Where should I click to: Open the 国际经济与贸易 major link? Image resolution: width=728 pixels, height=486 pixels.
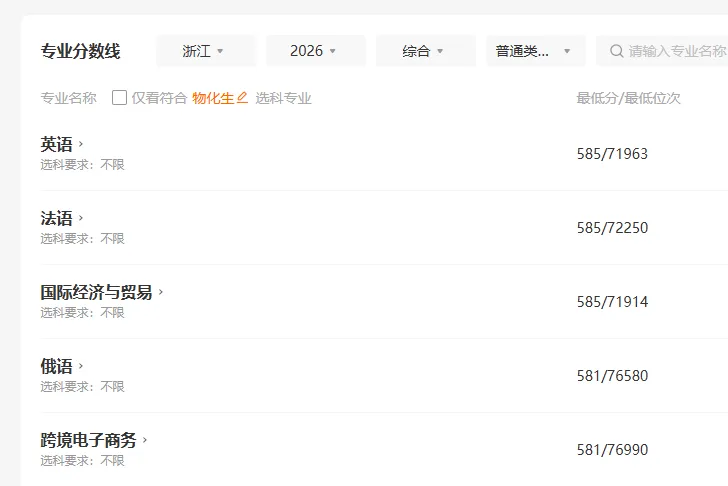pos(97,292)
